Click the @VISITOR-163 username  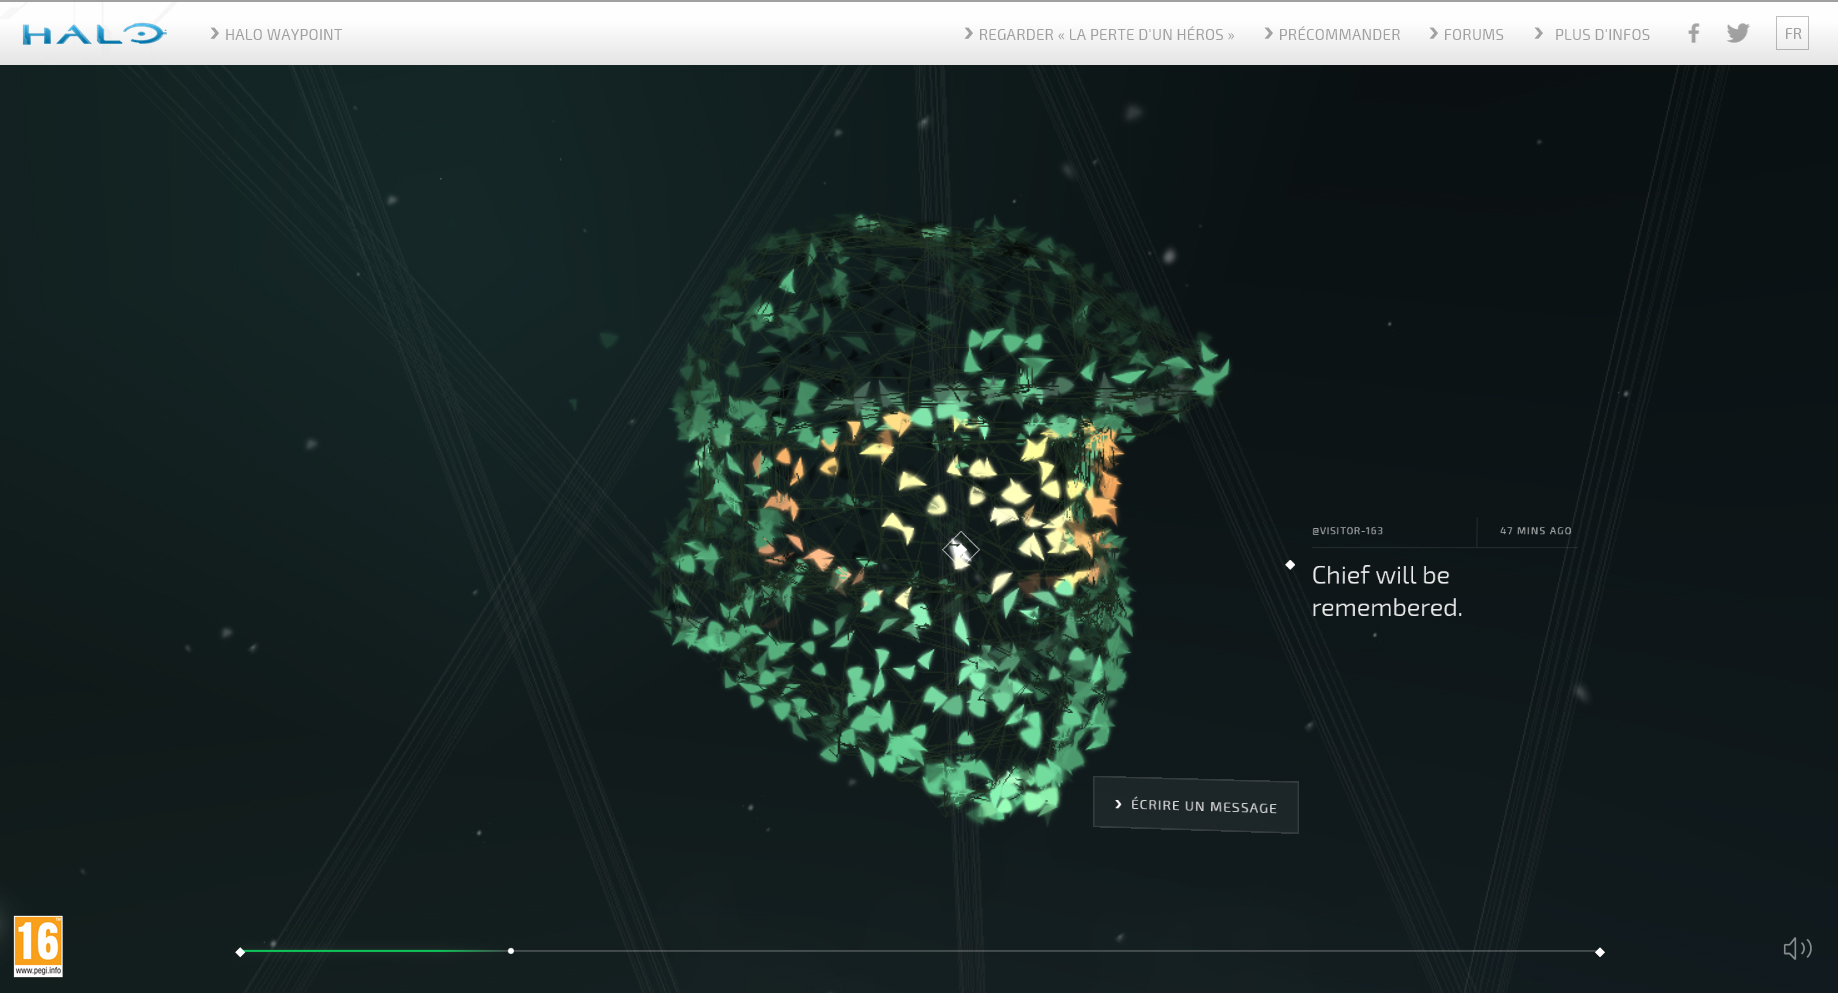[1347, 531]
